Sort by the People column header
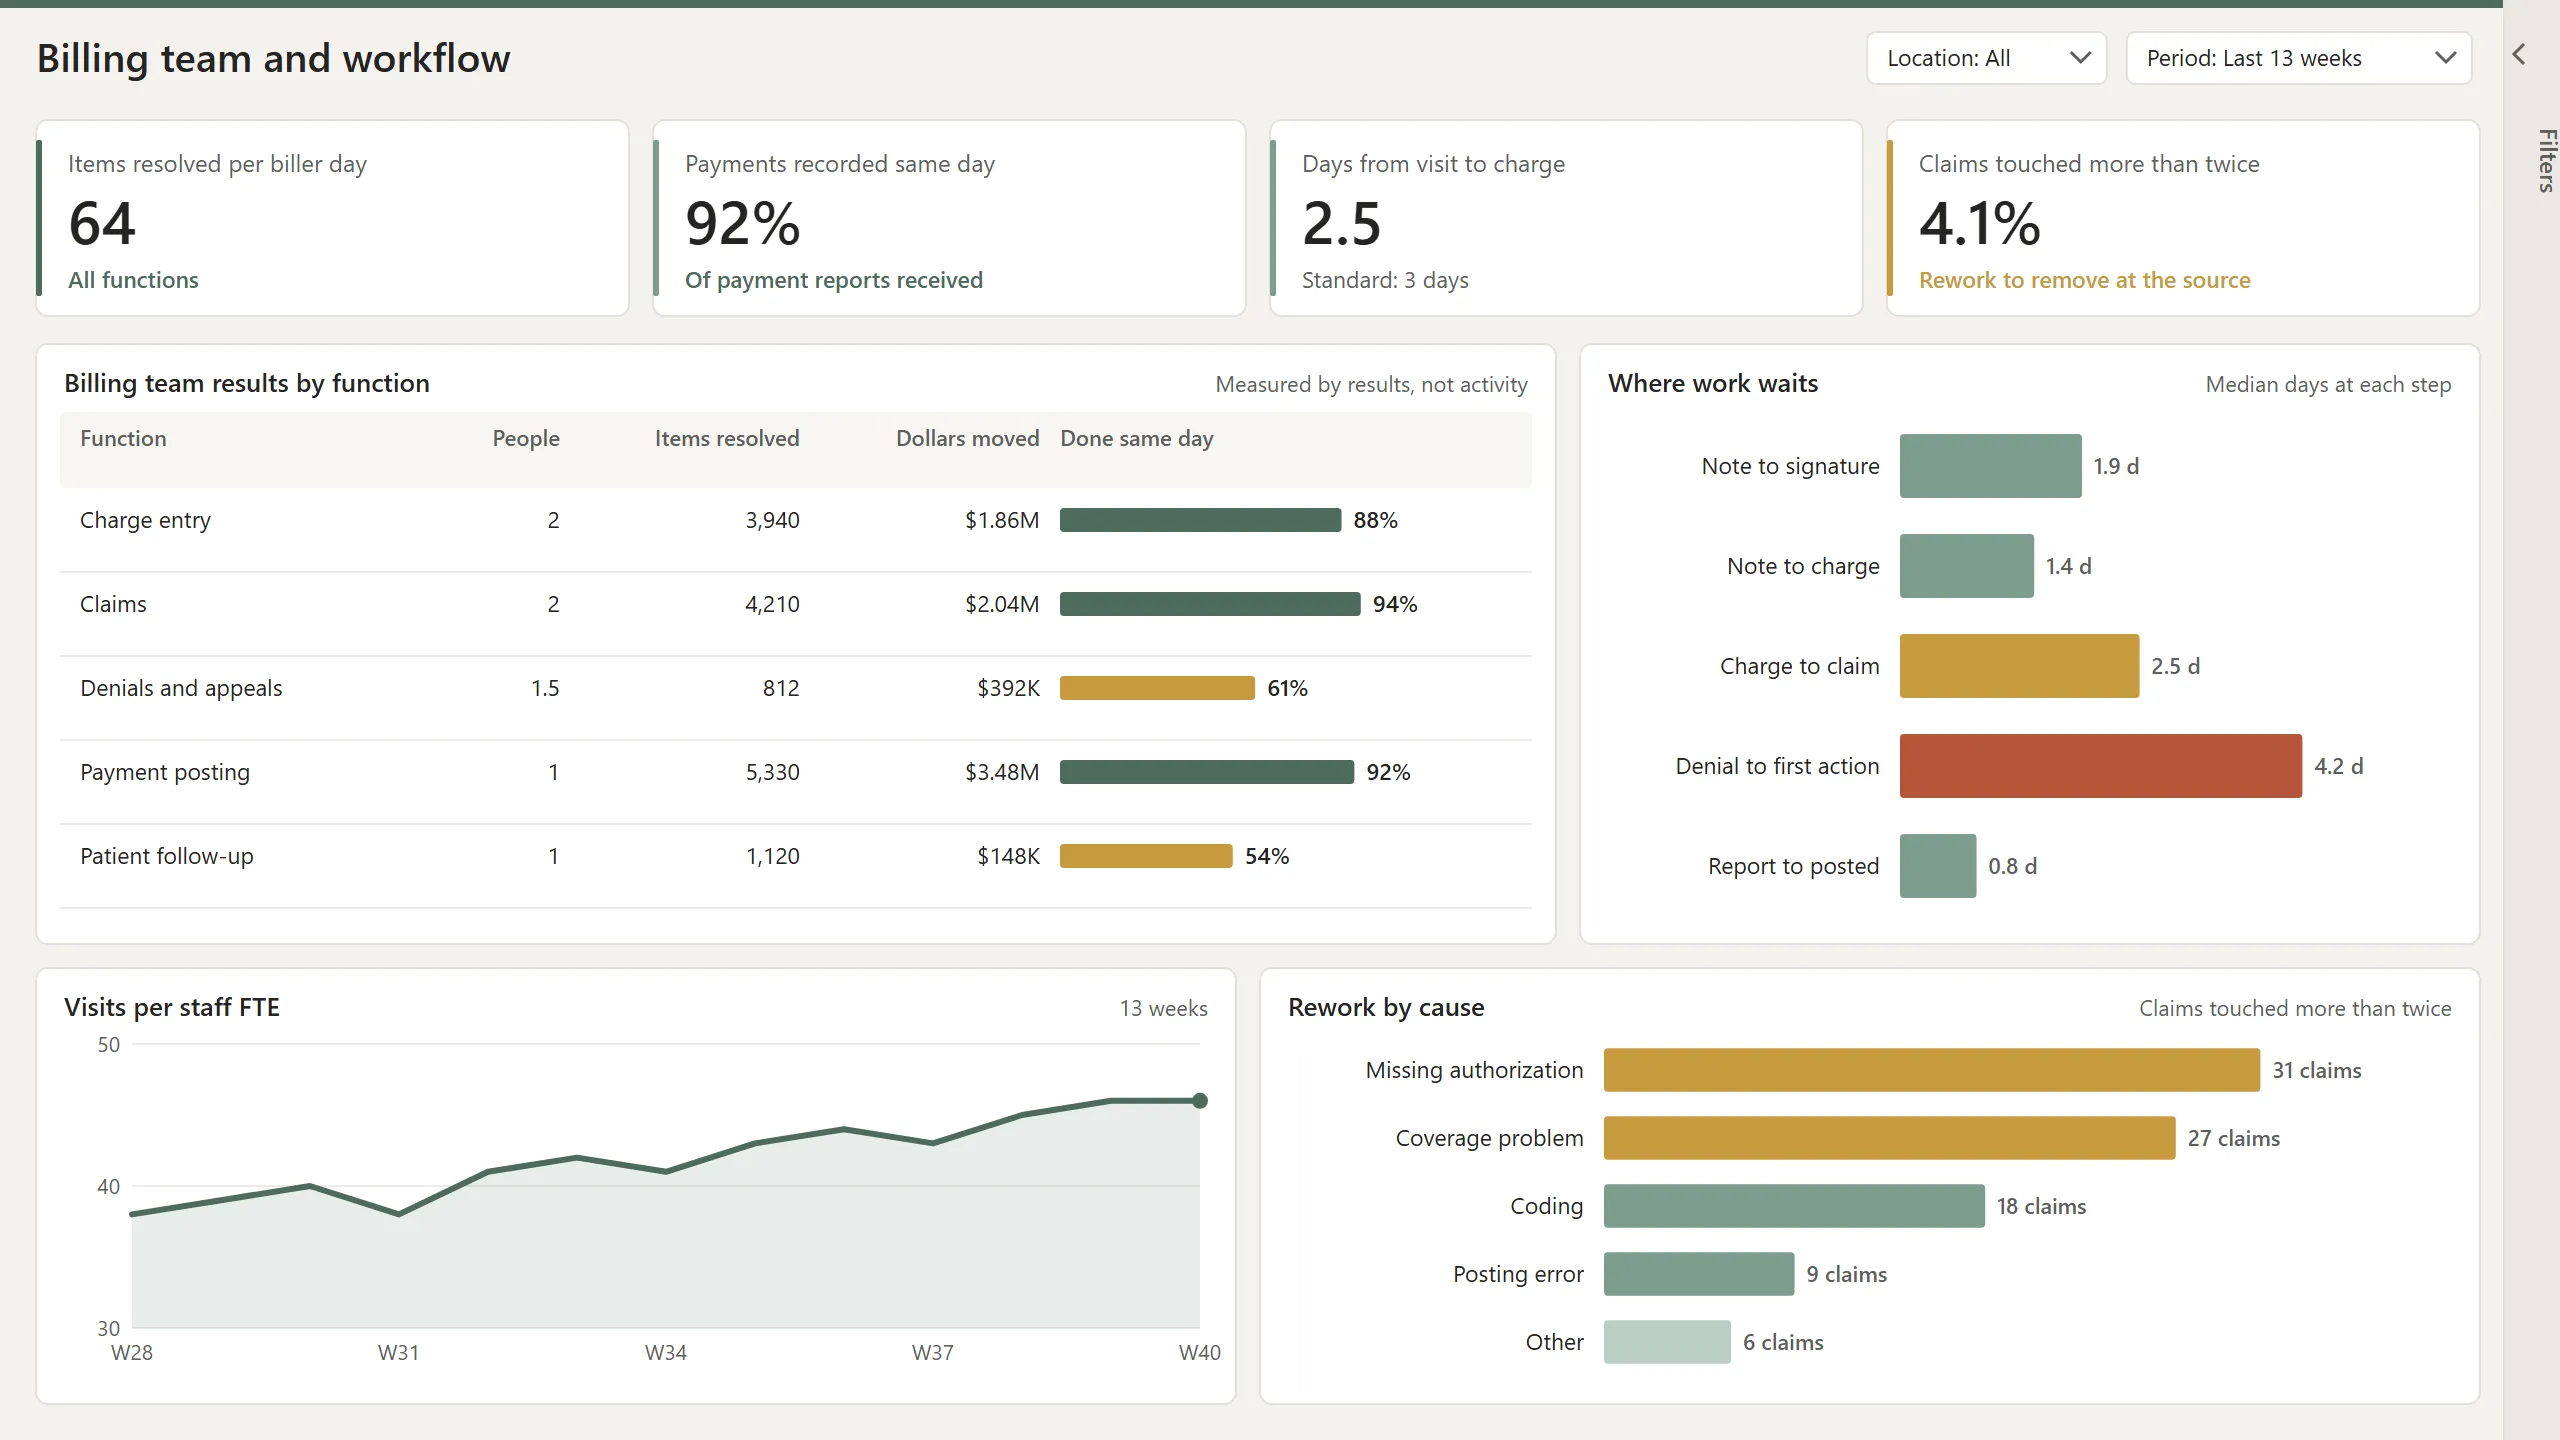2560x1440 pixels. click(526, 438)
